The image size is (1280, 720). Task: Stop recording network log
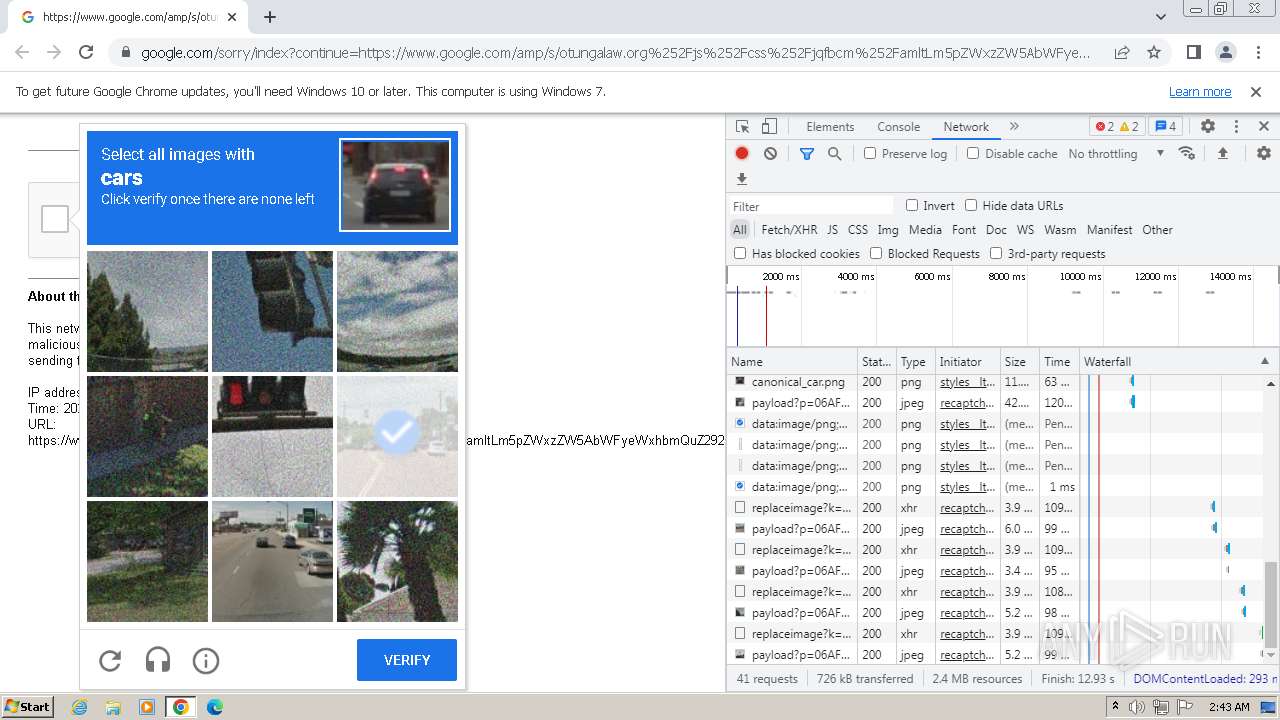point(742,153)
